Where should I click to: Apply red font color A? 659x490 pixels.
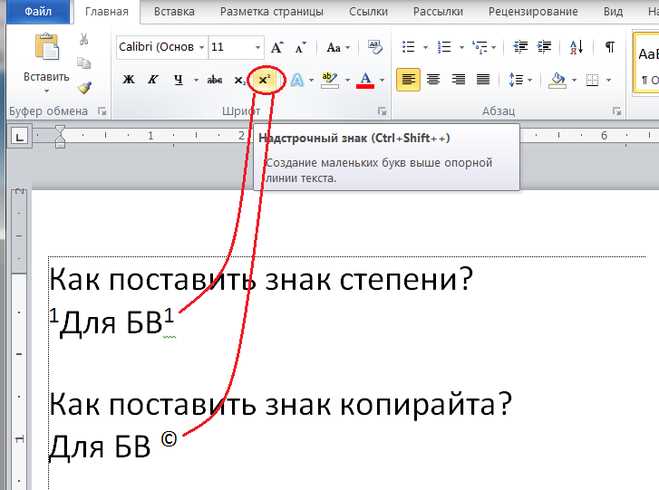pos(365,80)
